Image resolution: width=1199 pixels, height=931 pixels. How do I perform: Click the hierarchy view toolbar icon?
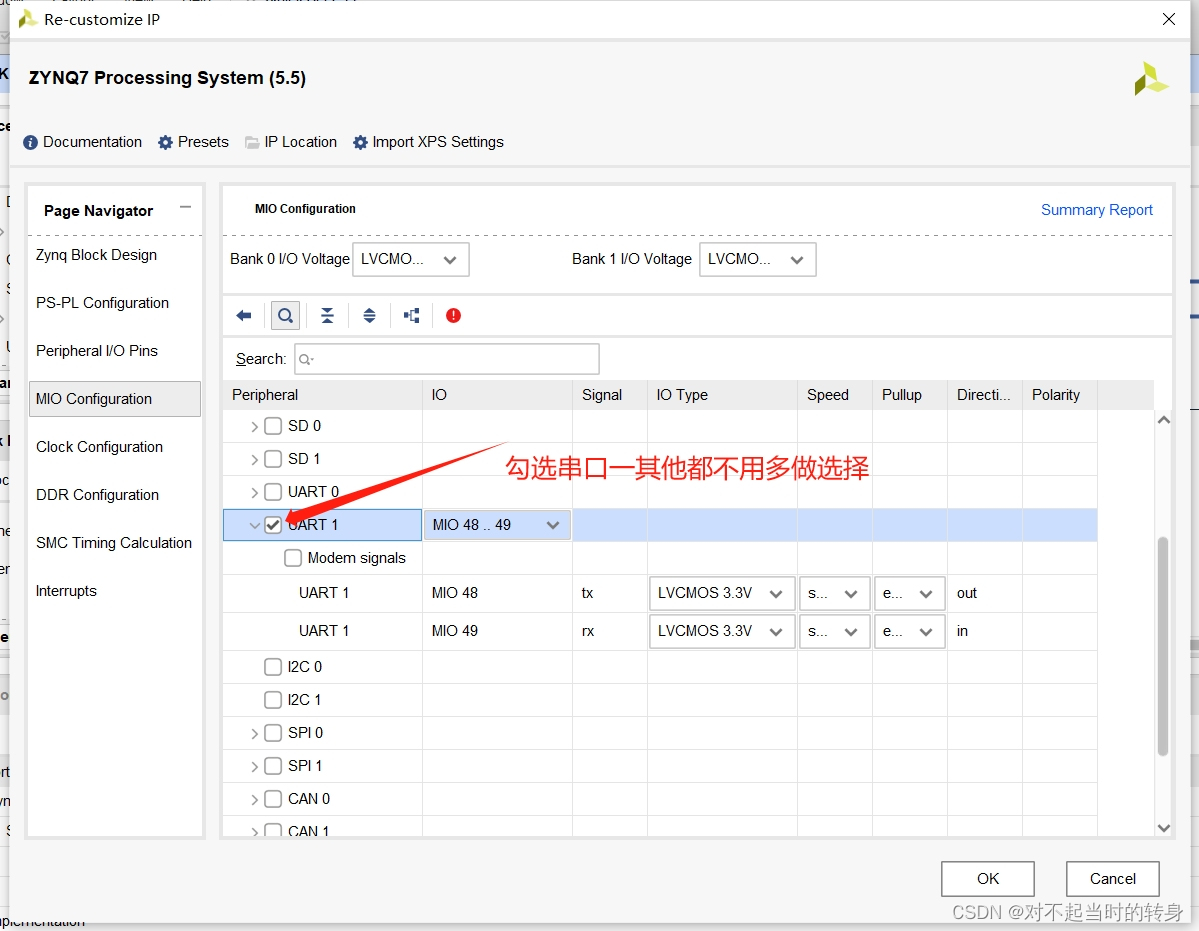411,316
